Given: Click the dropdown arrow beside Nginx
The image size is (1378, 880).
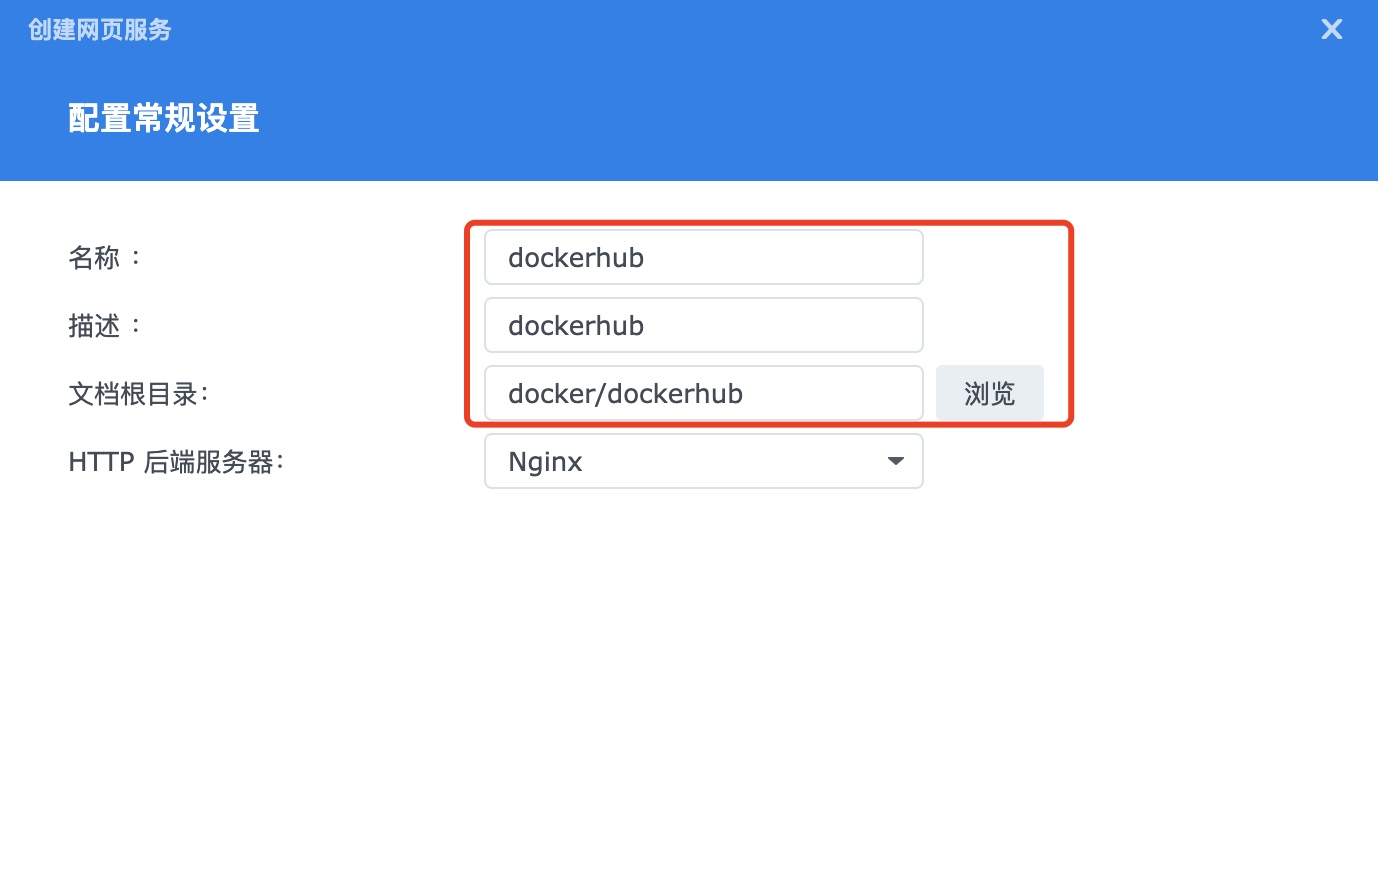Looking at the screenshot, I should coord(895,461).
